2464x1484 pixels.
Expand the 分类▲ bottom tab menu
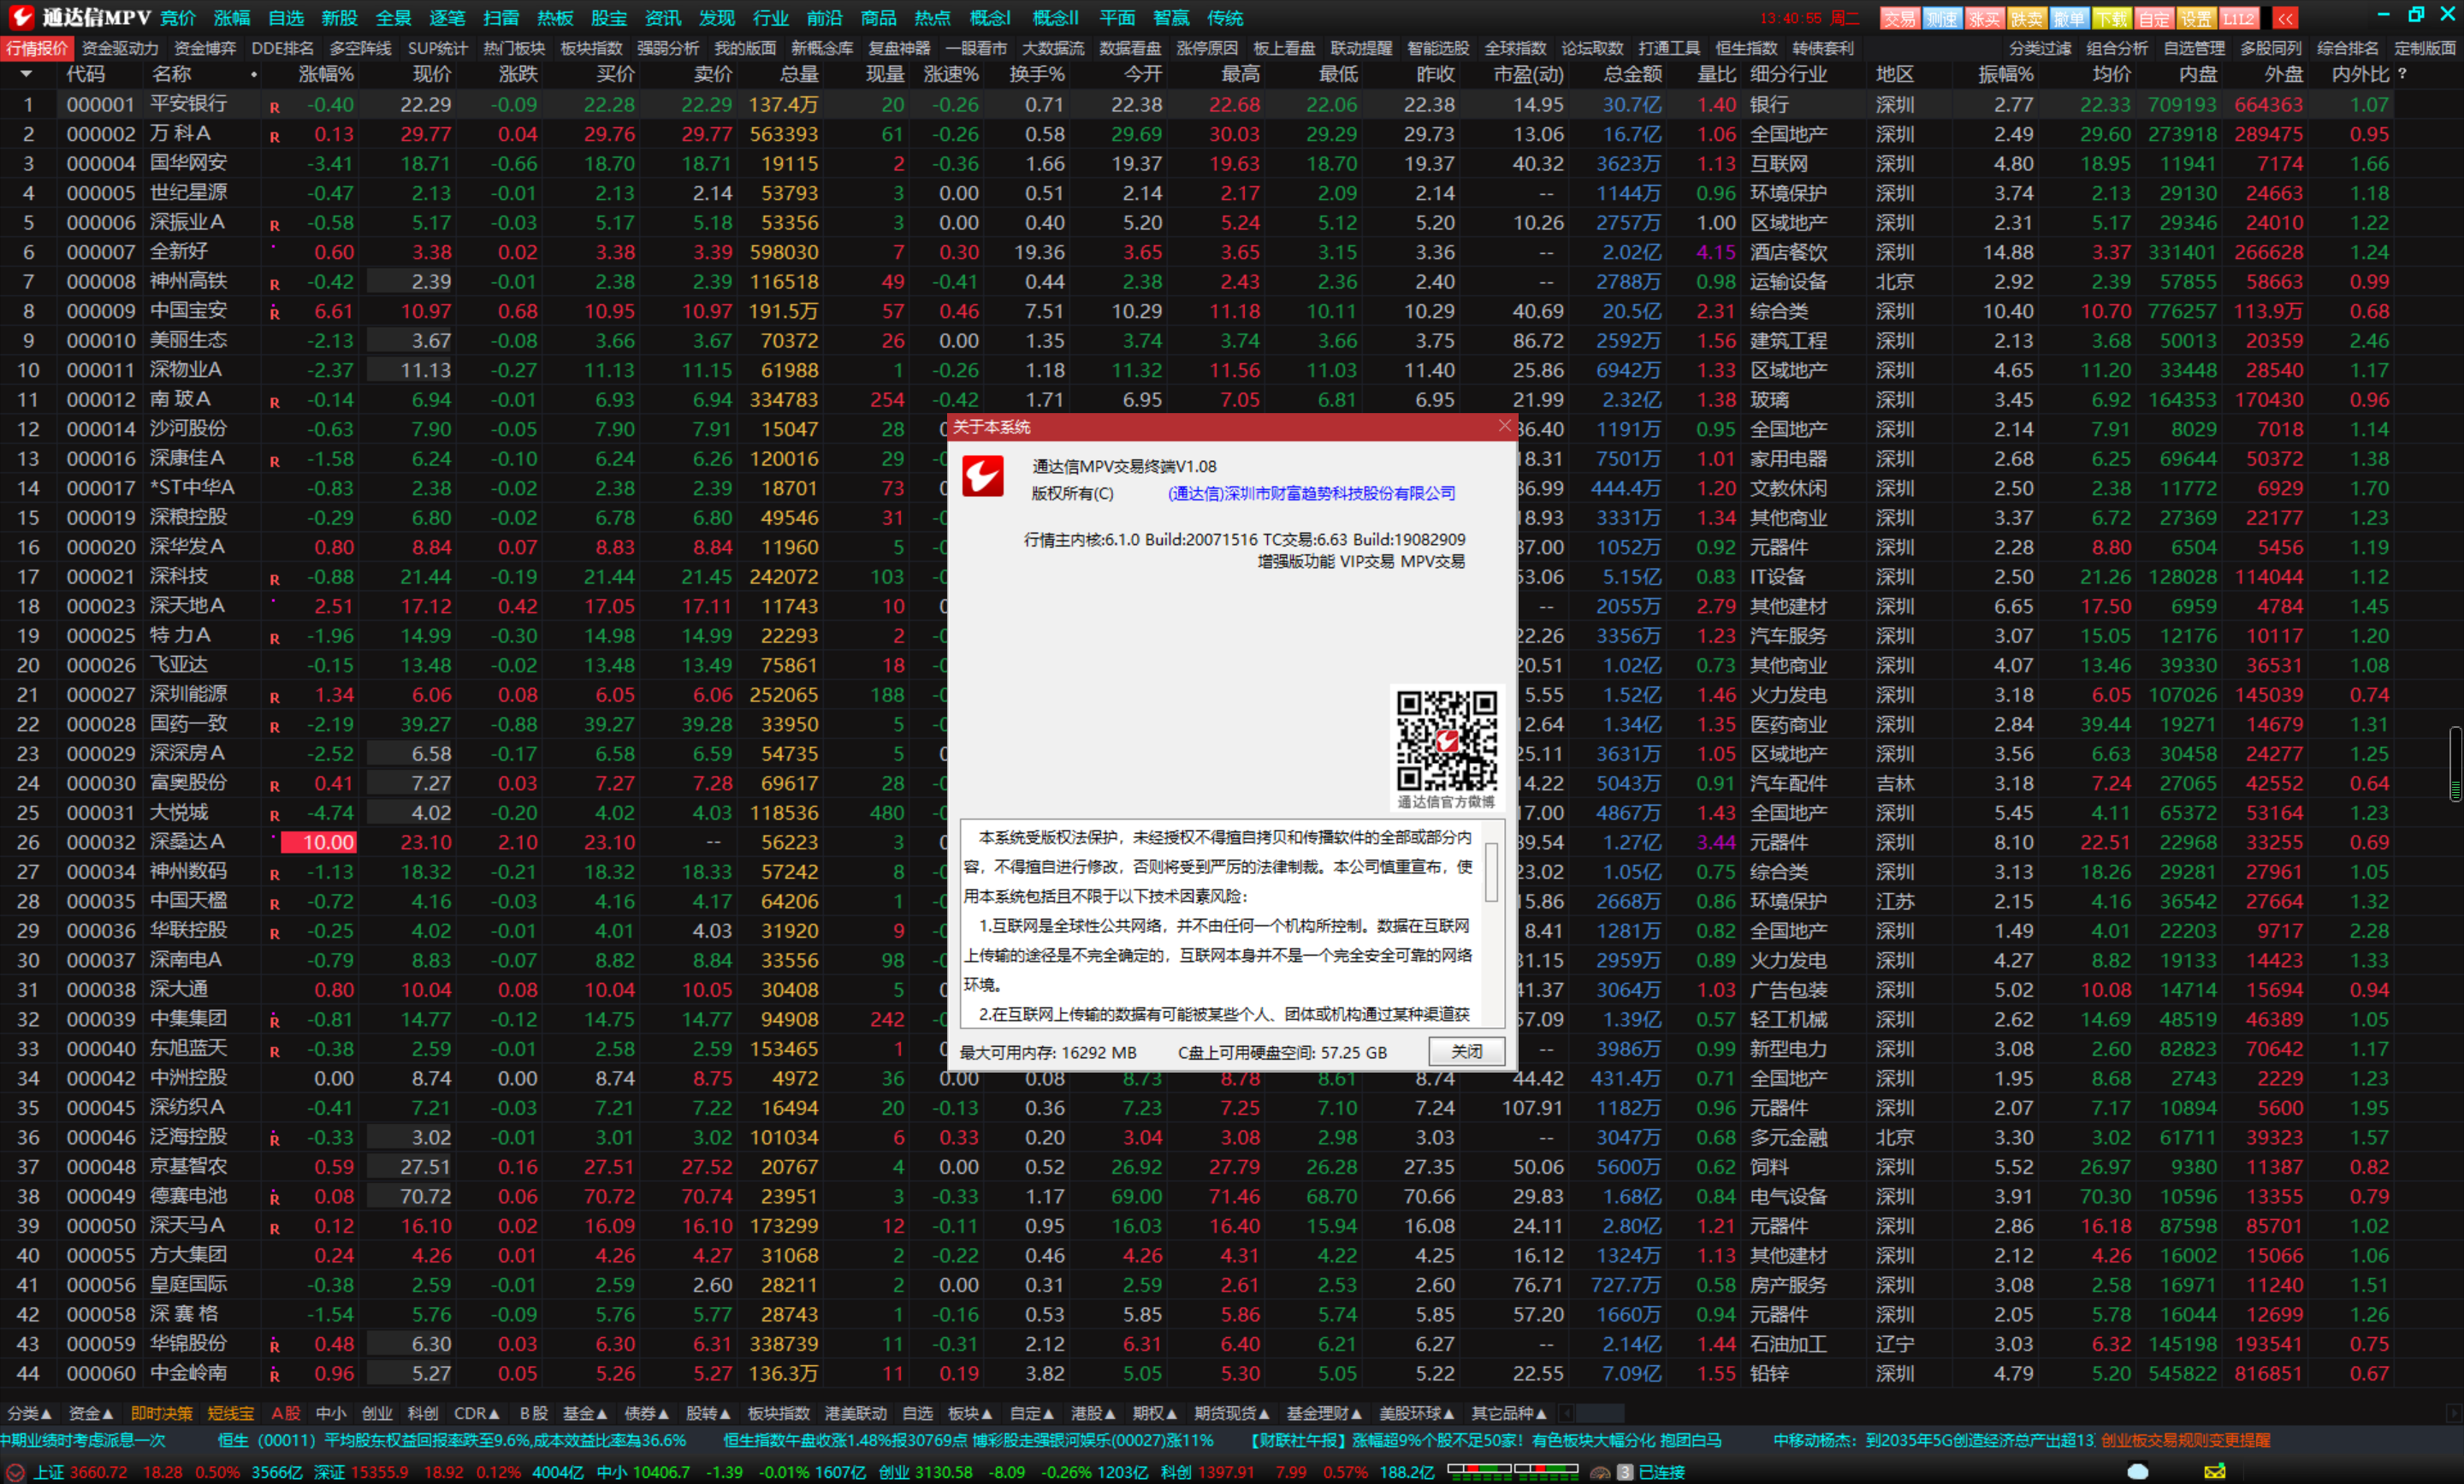(29, 1413)
